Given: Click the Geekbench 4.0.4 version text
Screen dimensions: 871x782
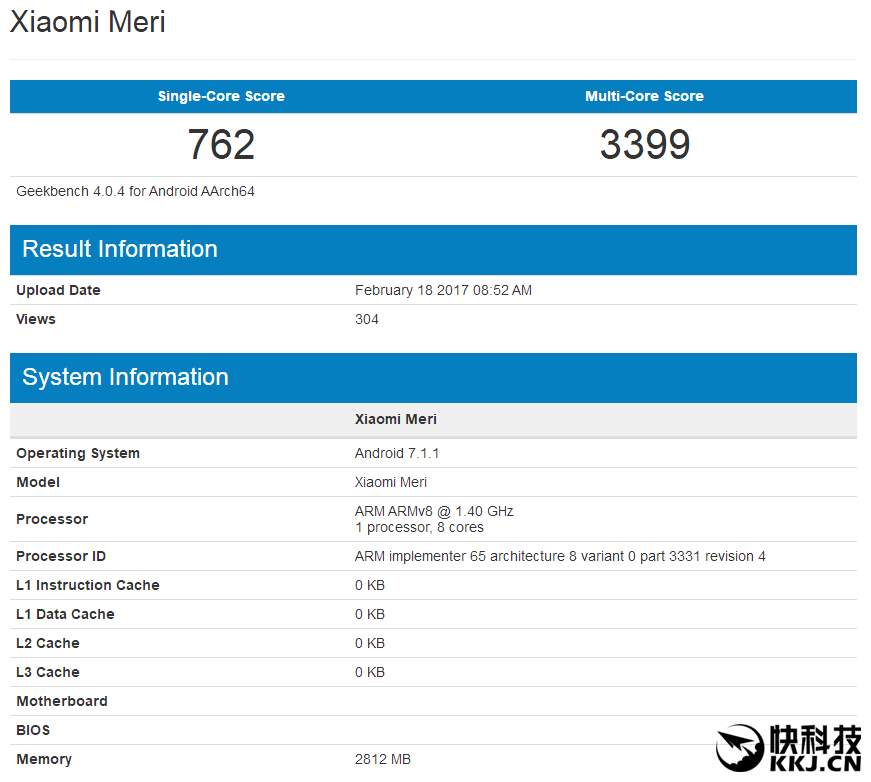Looking at the screenshot, I should [x=136, y=191].
